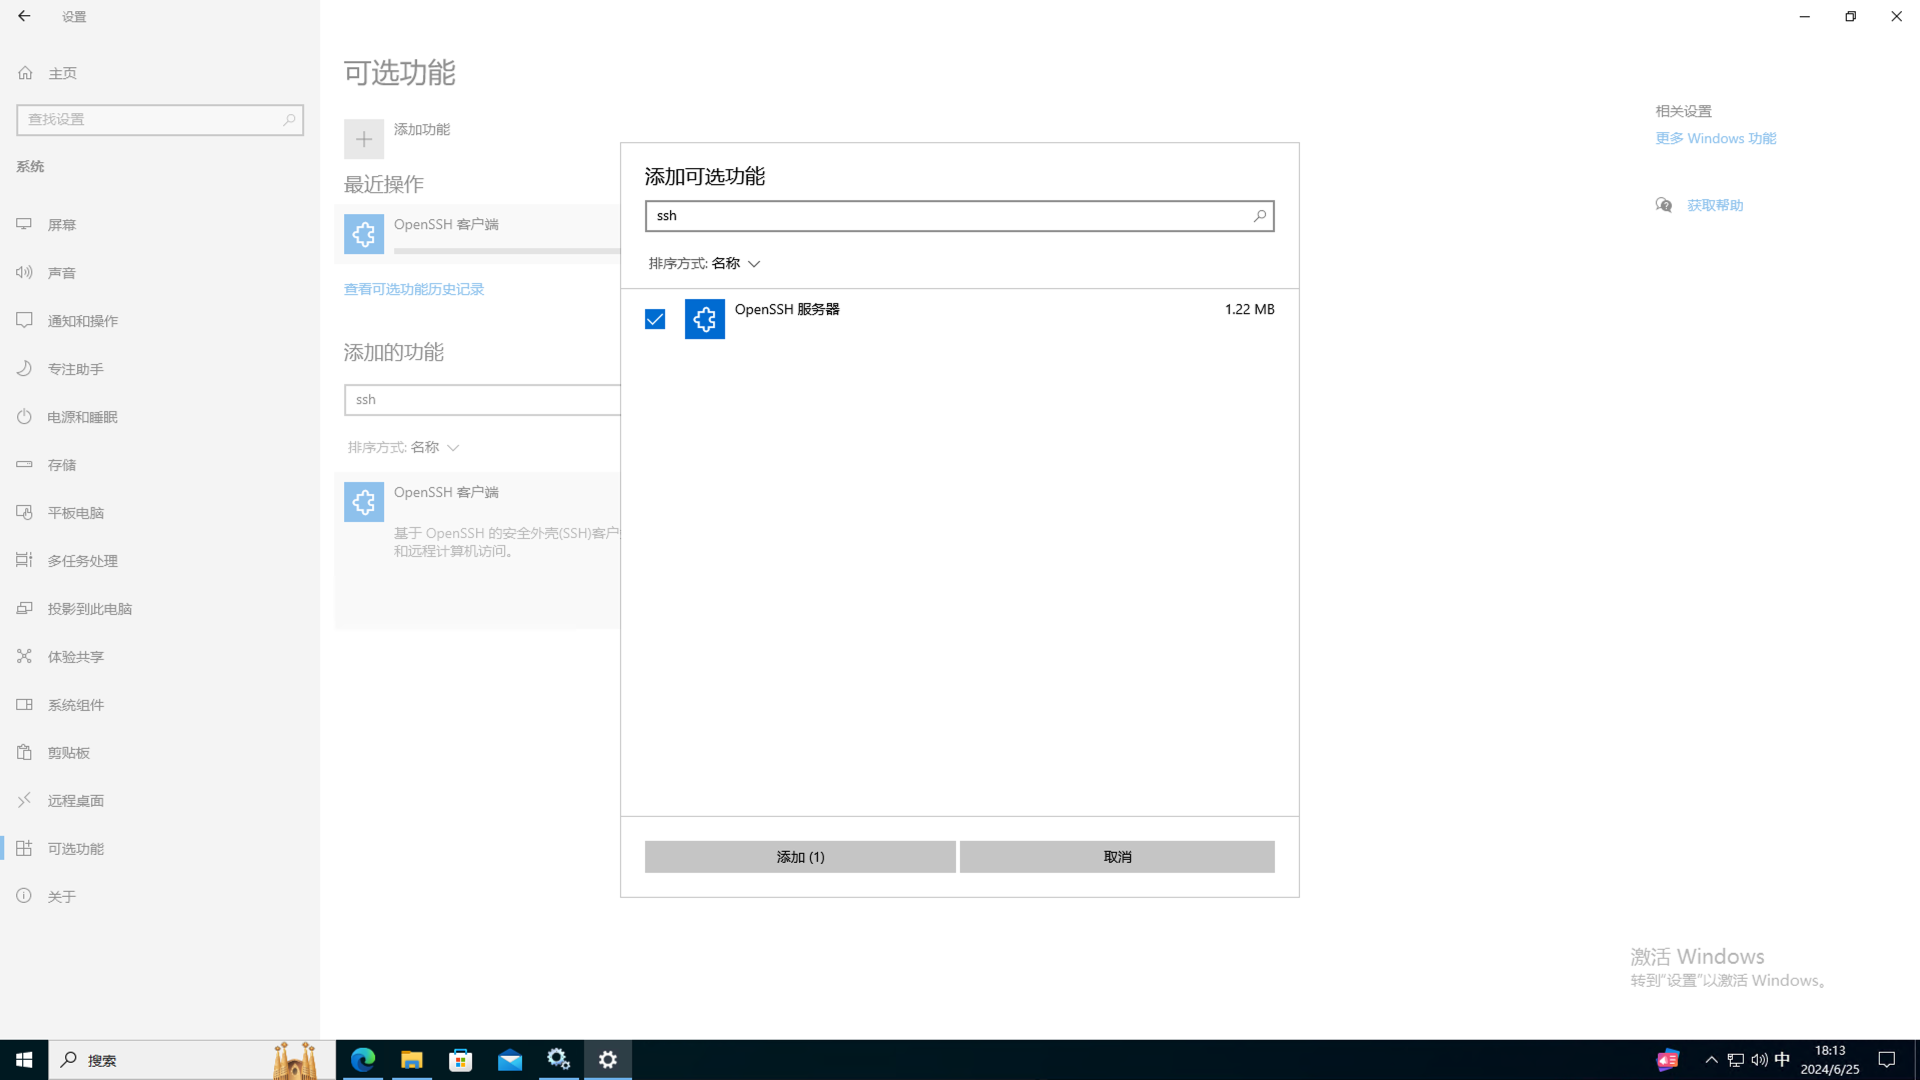Open the dialog 排序方式: 名称 dropdown
The image size is (1920, 1080).
click(x=704, y=263)
